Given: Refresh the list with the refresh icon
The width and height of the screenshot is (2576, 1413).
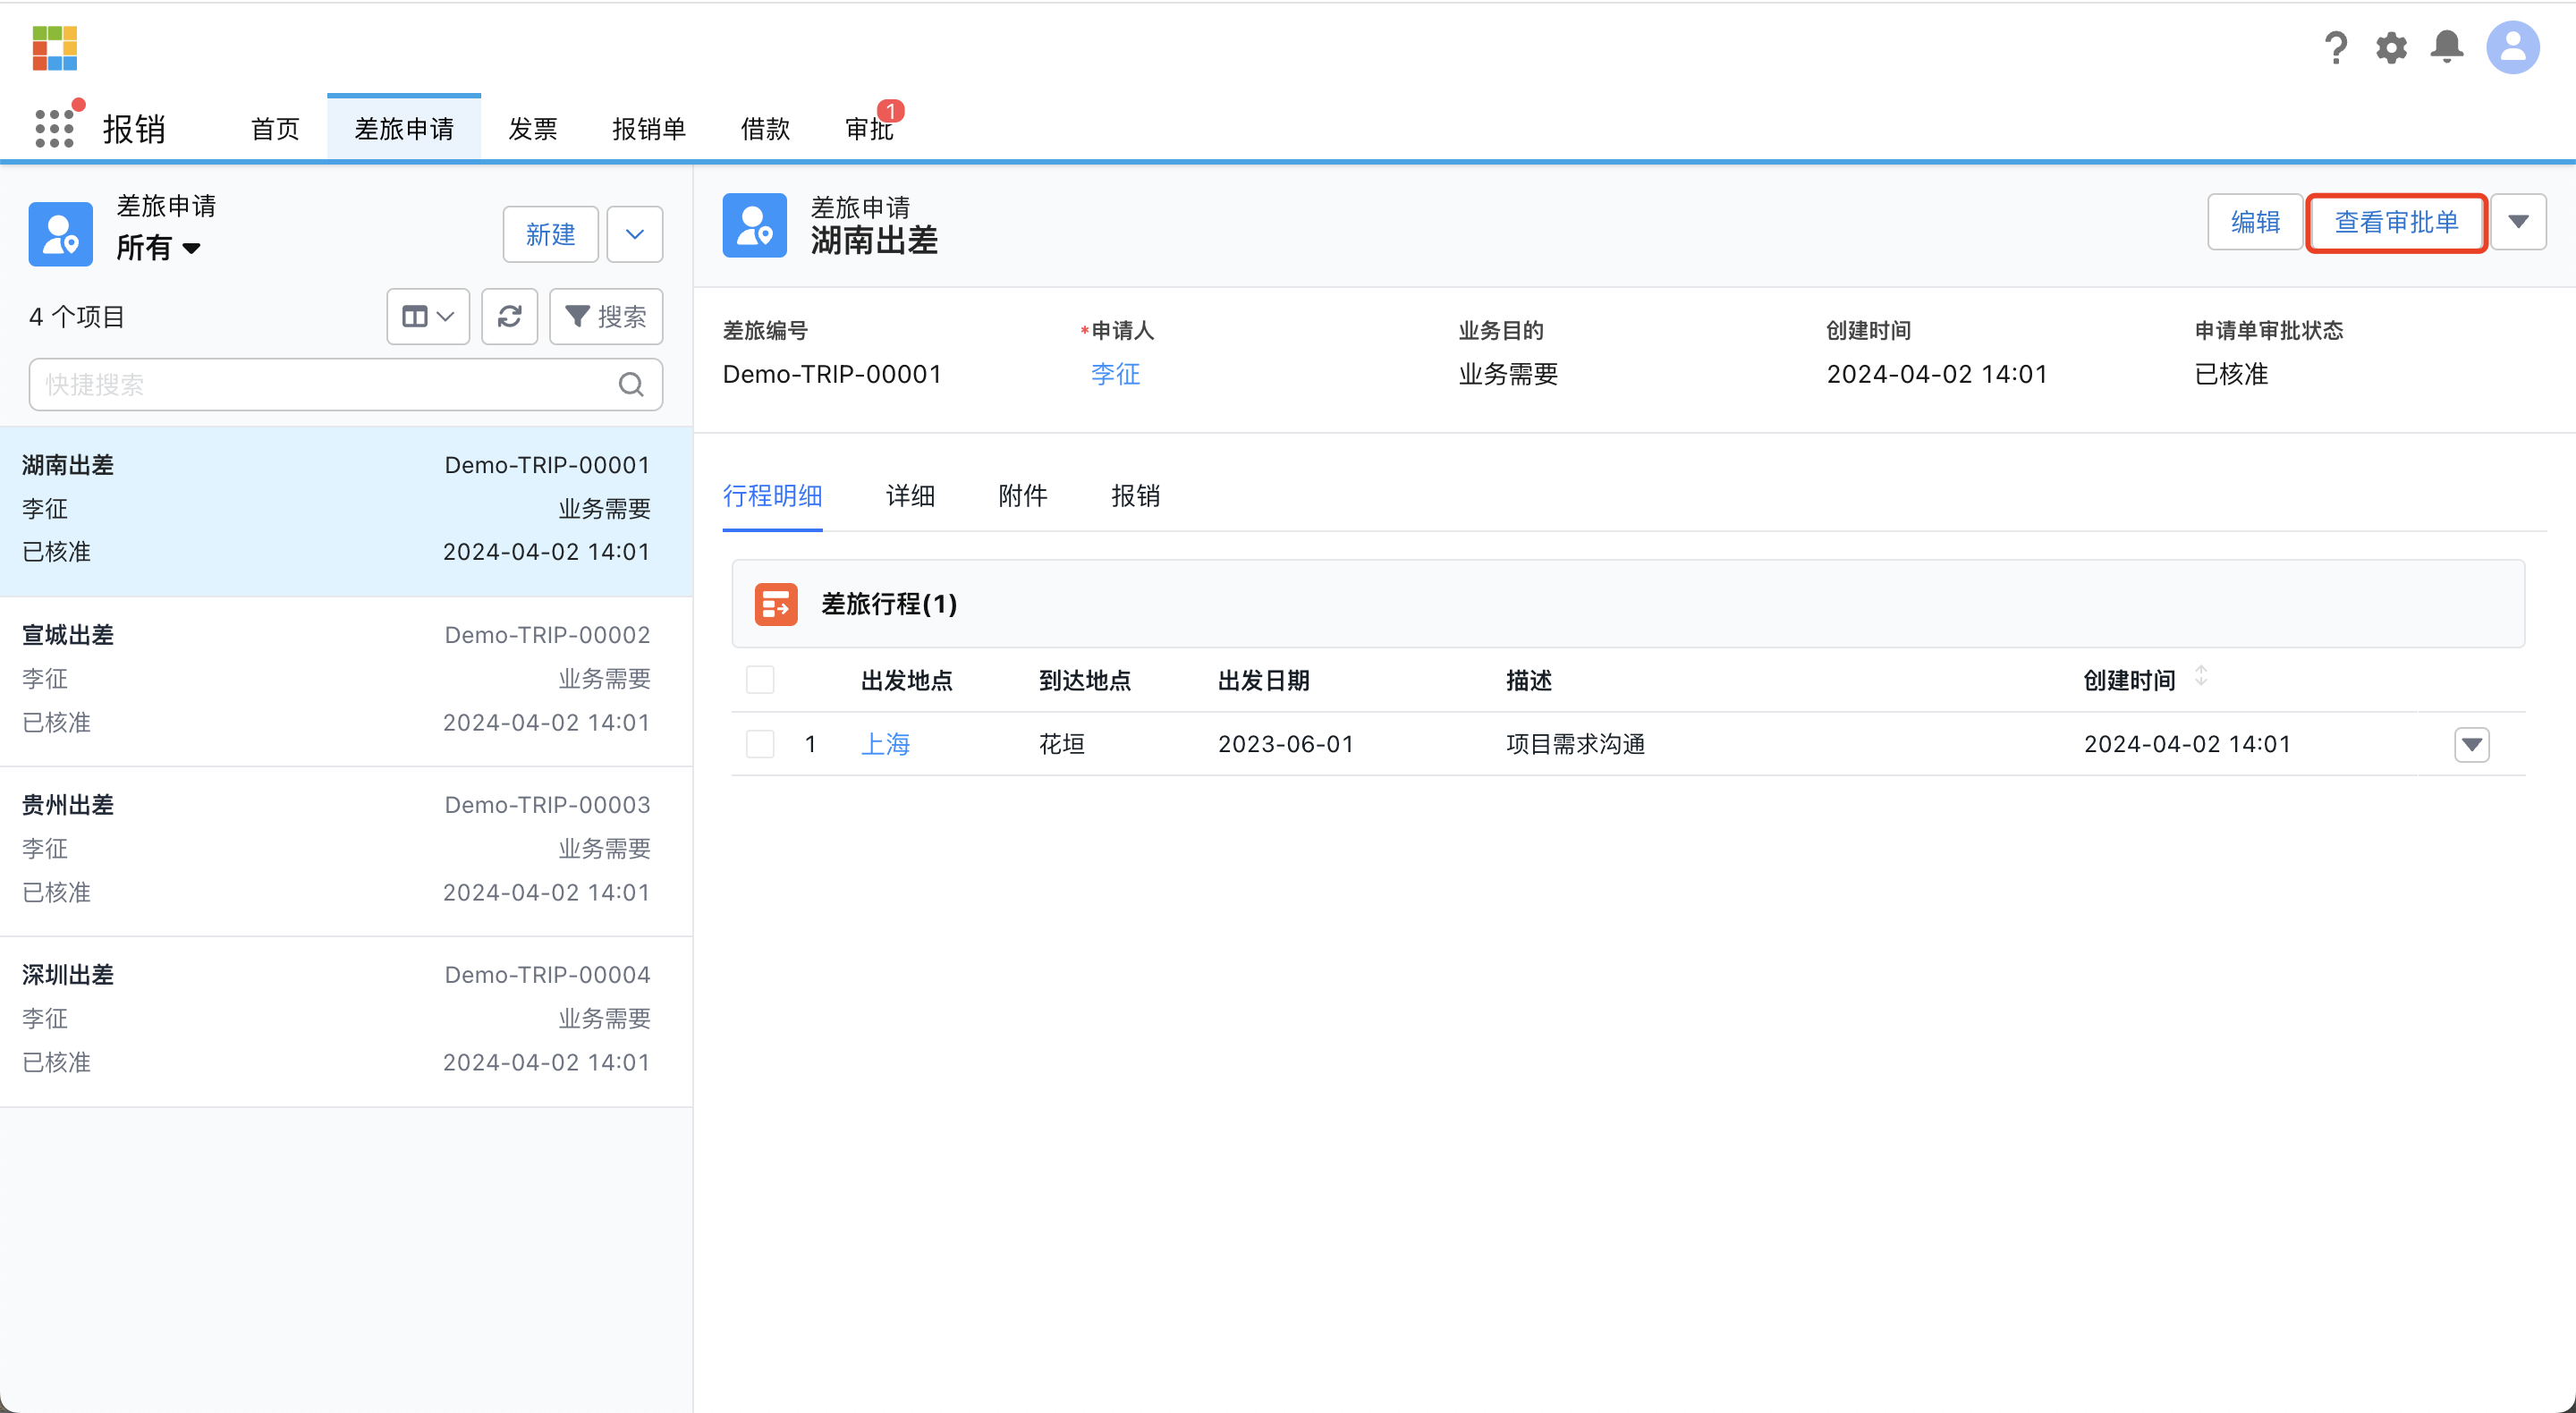Looking at the screenshot, I should [x=509, y=316].
